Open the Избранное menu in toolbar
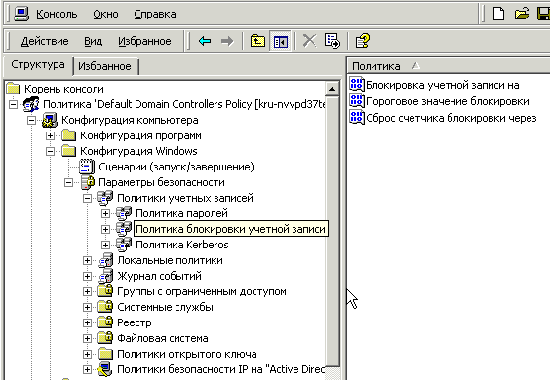This screenshot has height=380, width=550. [x=145, y=41]
